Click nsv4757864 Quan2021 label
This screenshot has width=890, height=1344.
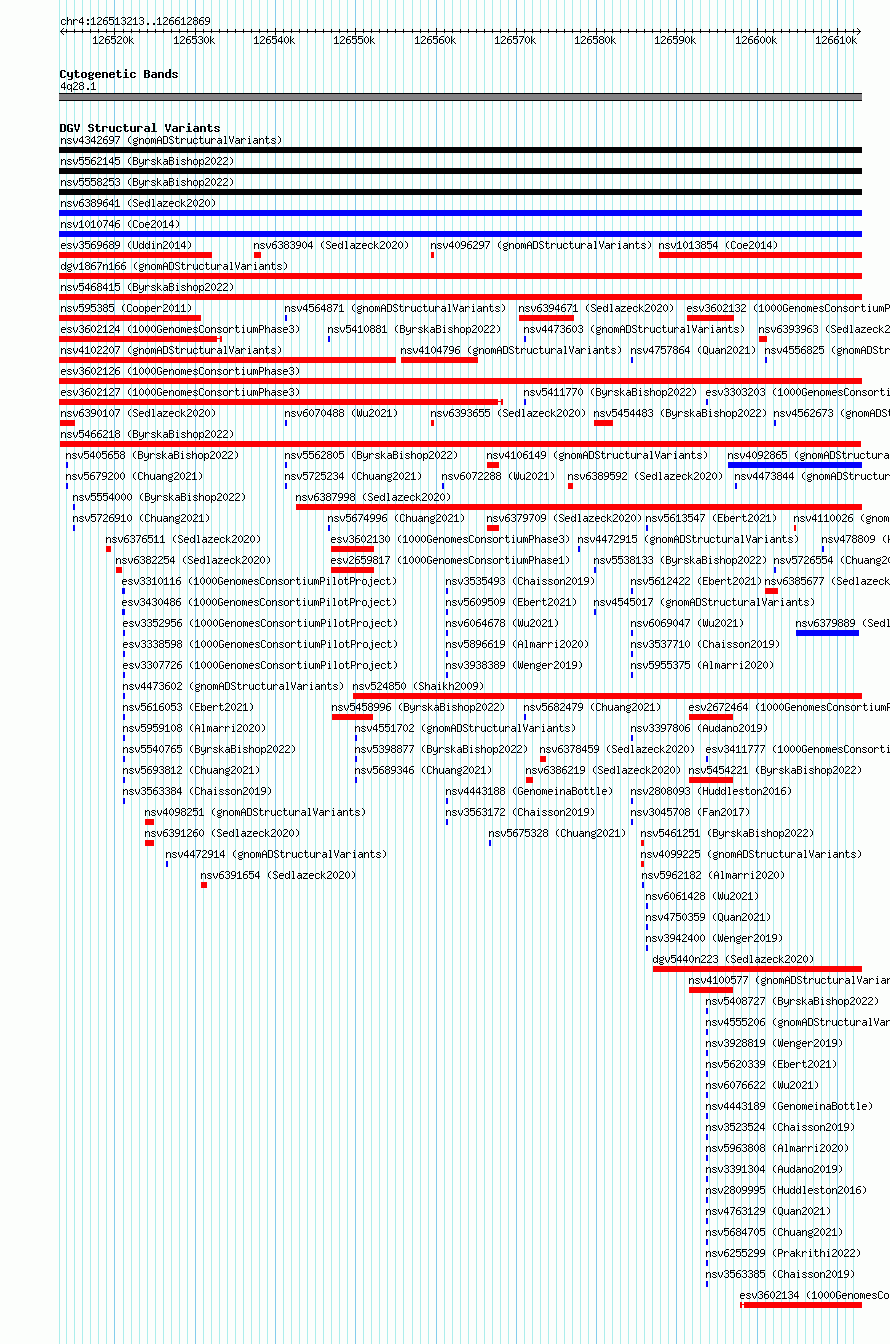tap(694, 350)
